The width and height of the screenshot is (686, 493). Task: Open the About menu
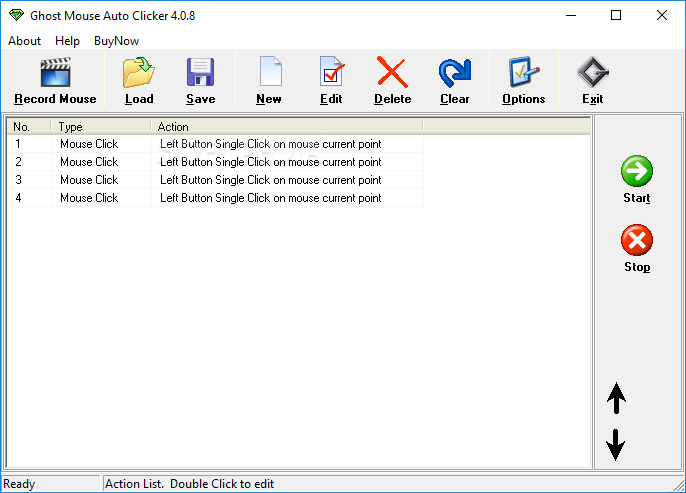point(24,41)
